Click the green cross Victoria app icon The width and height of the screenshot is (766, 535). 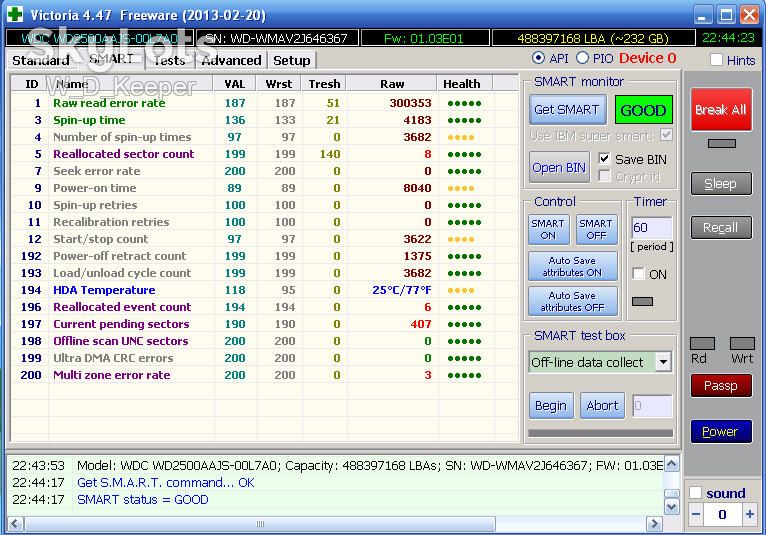pyautogui.click(x=15, y=14)
